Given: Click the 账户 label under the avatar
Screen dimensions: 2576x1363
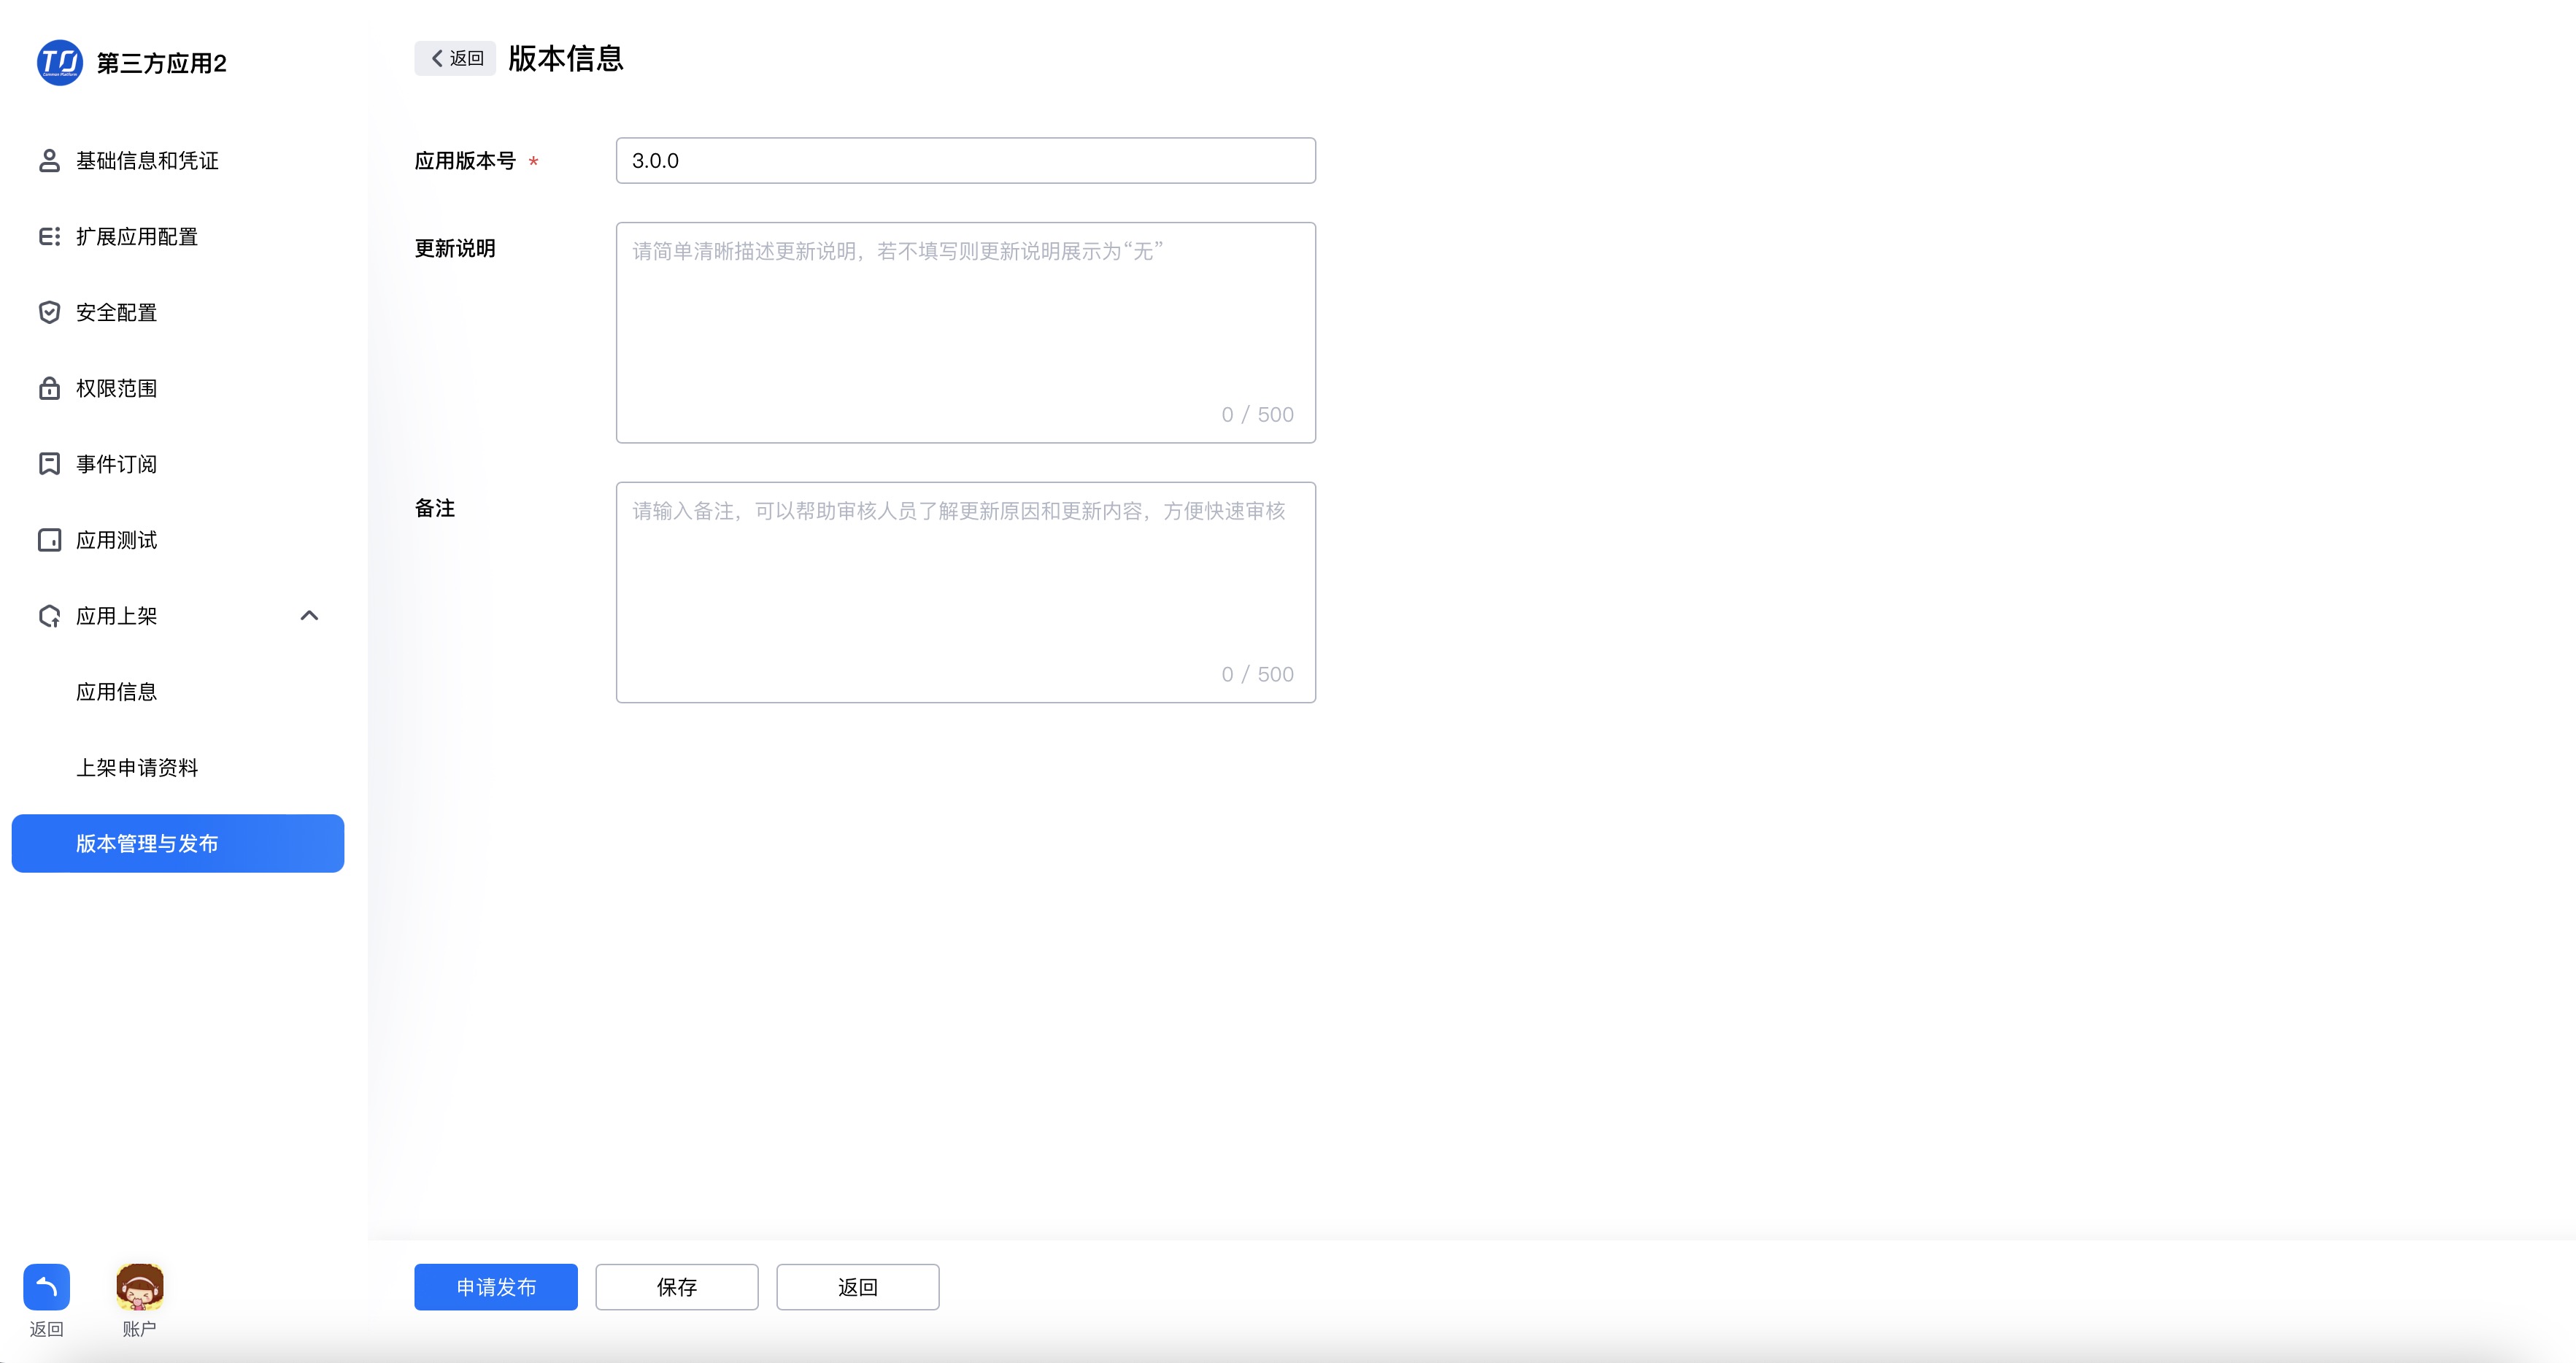Looking at the screenshot, I should (140, 1329).
